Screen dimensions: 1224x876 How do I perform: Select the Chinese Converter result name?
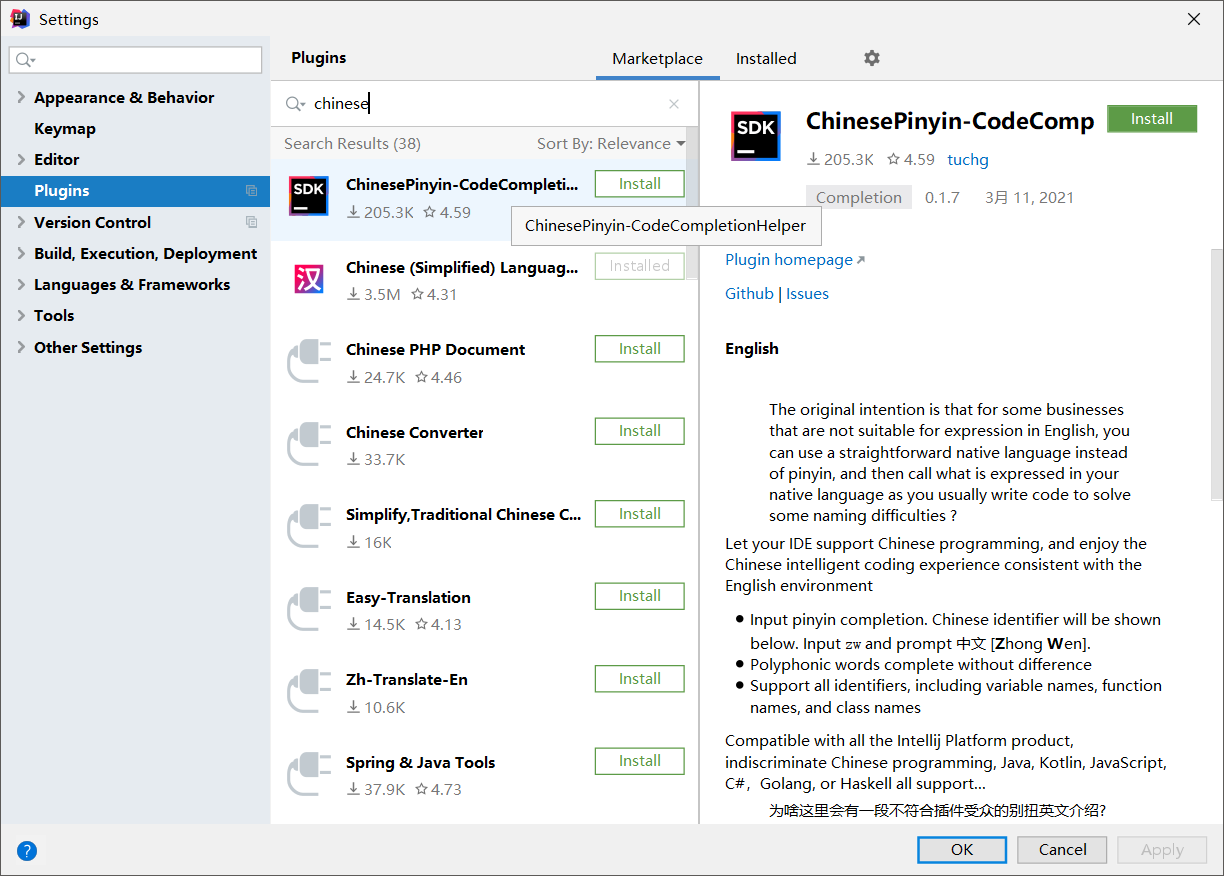415,433
